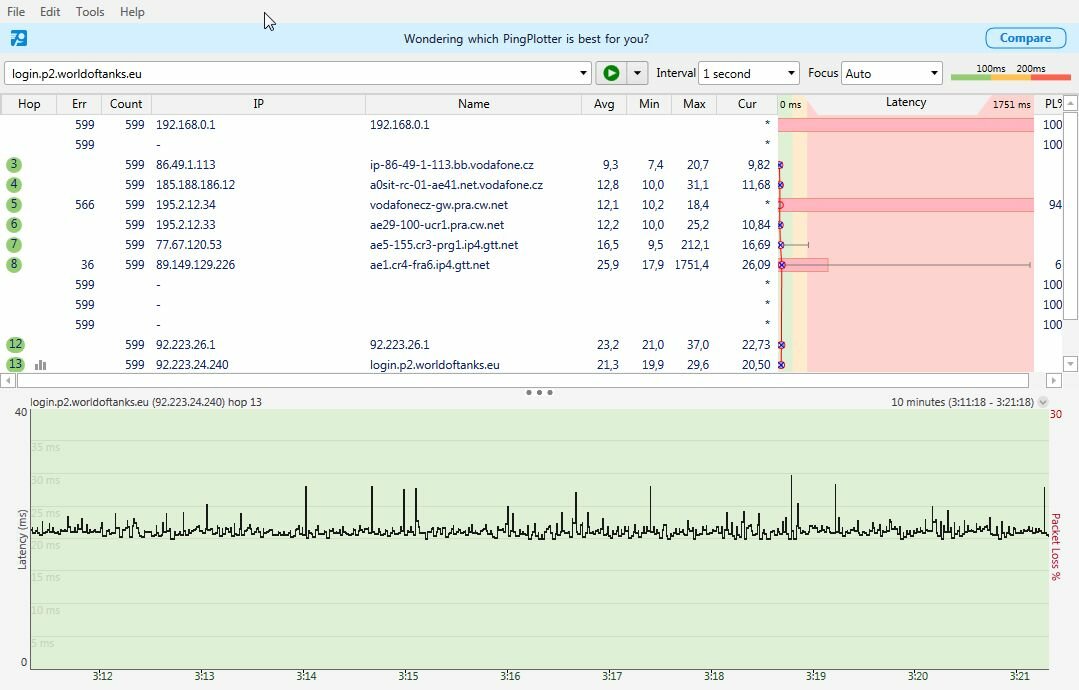Toggle the timeline graph icon beside hop 13
The height and width of the screenshot is (690, 1079).
[x=41, y=365]
